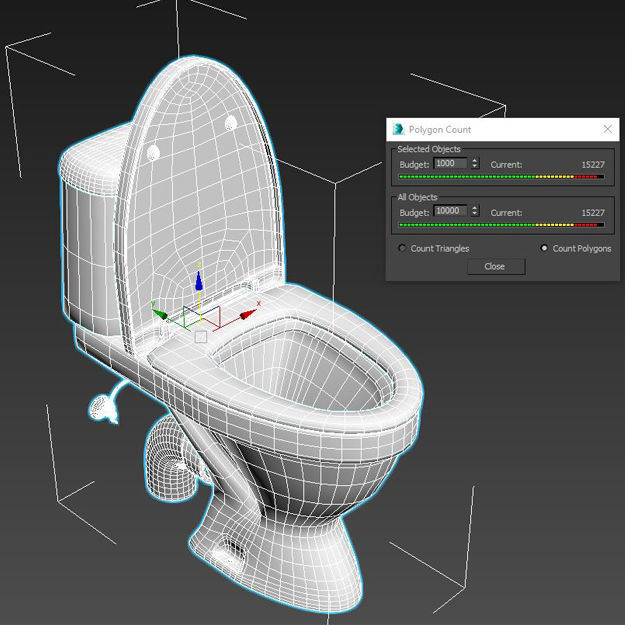Increase the All Objects budget with spinner up
This screenshot has height=625, width=625.
coord(474,208)
